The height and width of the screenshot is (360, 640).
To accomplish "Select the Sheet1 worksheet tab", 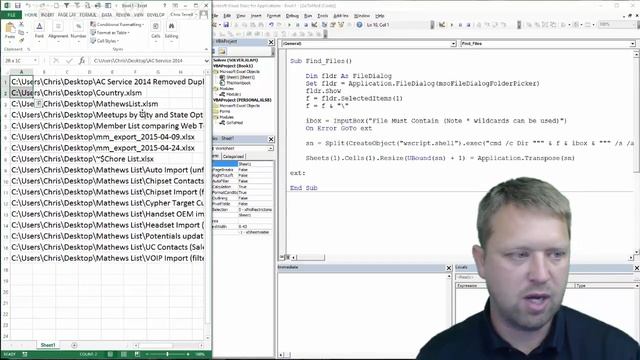I will point(48,345).
